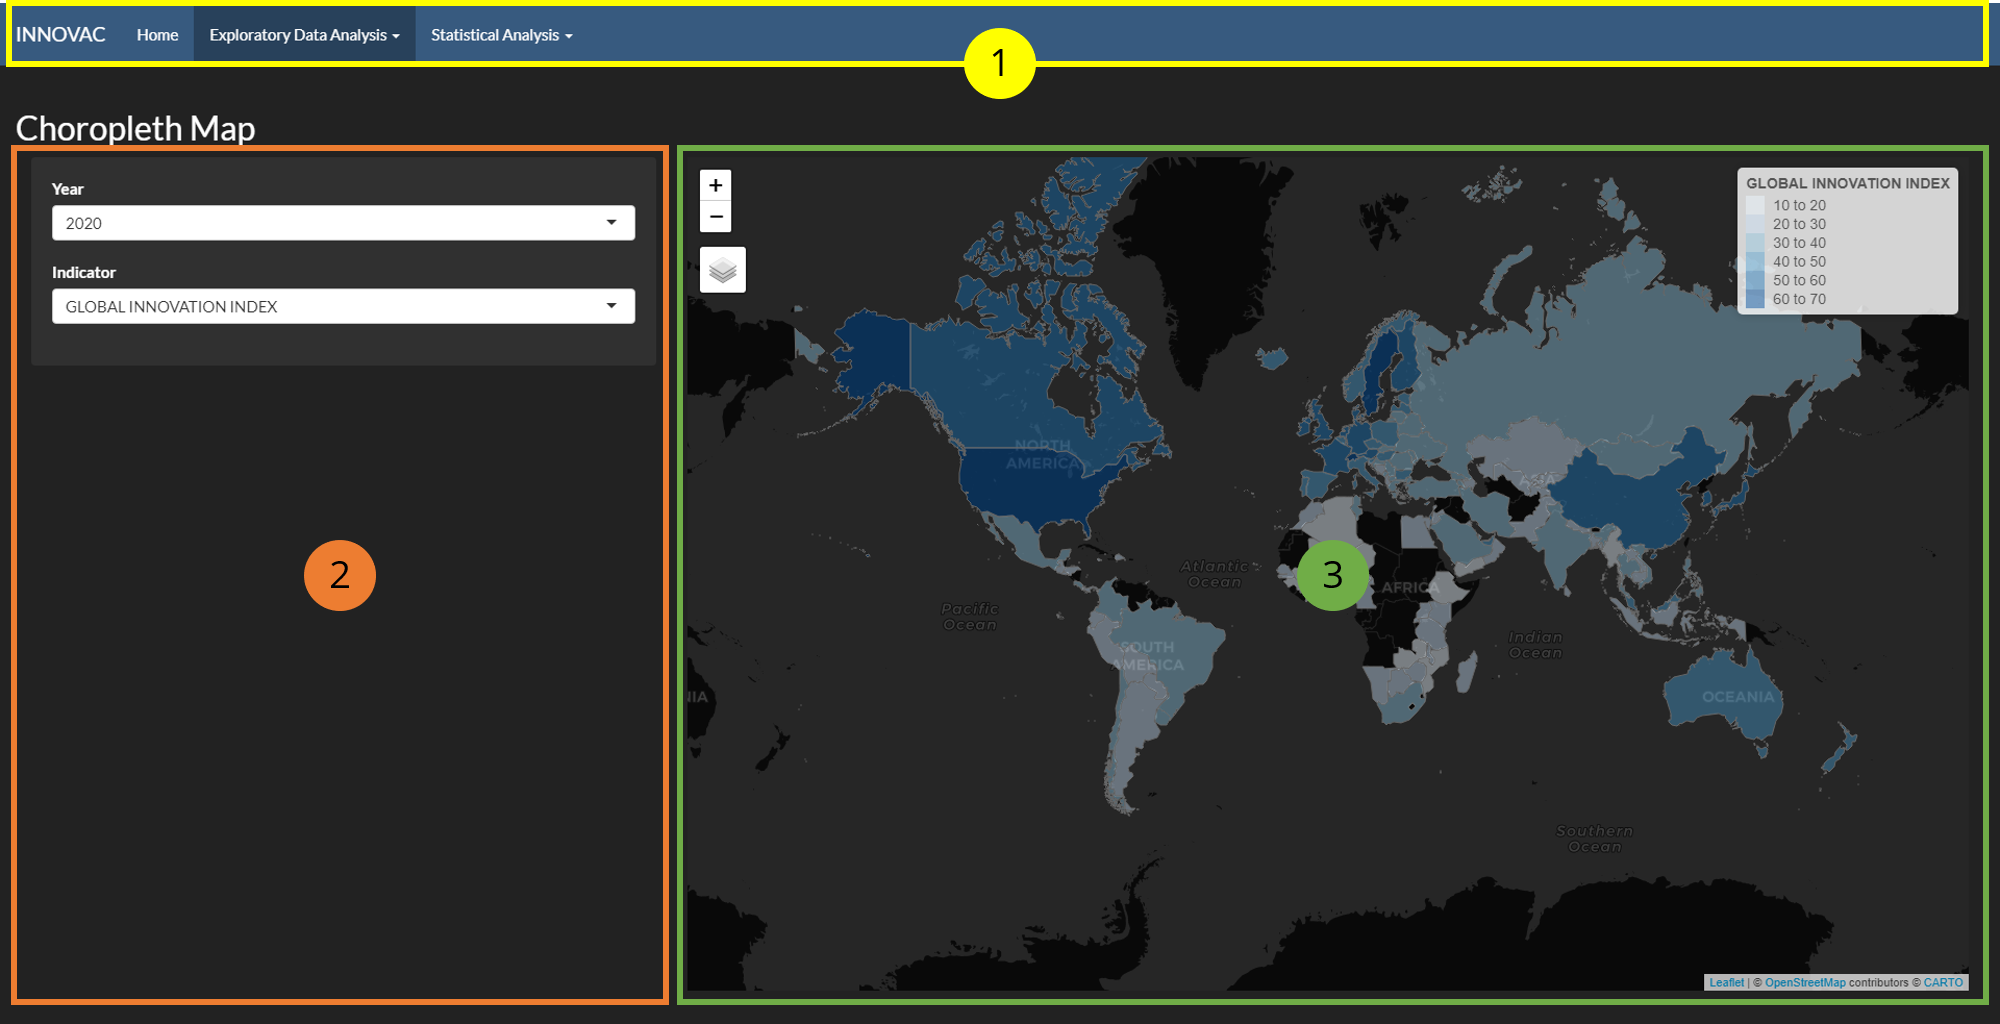Click the 10 to 20 legend swatch
The width and height of the screenshot is (2000, 1024).
(x=1755, y=206)
